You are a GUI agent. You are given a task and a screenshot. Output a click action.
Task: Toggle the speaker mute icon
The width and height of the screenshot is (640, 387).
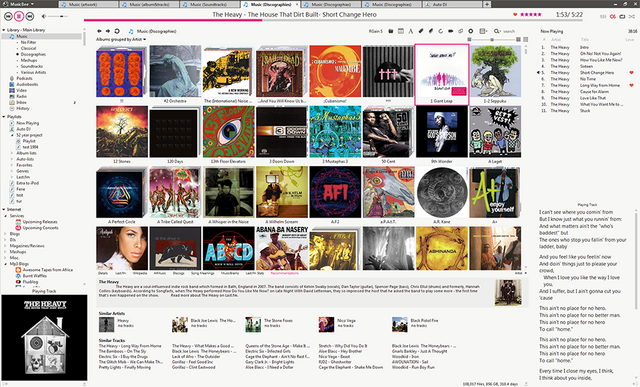(44, 16)
